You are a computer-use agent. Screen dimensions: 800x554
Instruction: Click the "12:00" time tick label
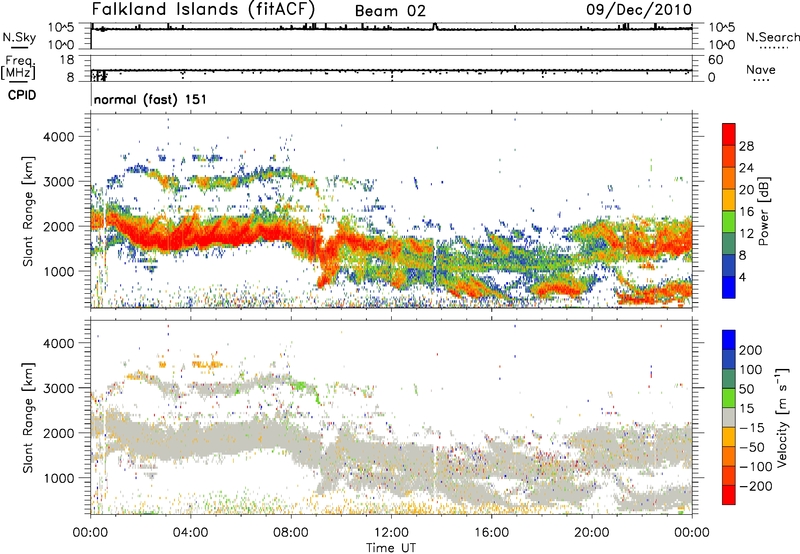391,533
